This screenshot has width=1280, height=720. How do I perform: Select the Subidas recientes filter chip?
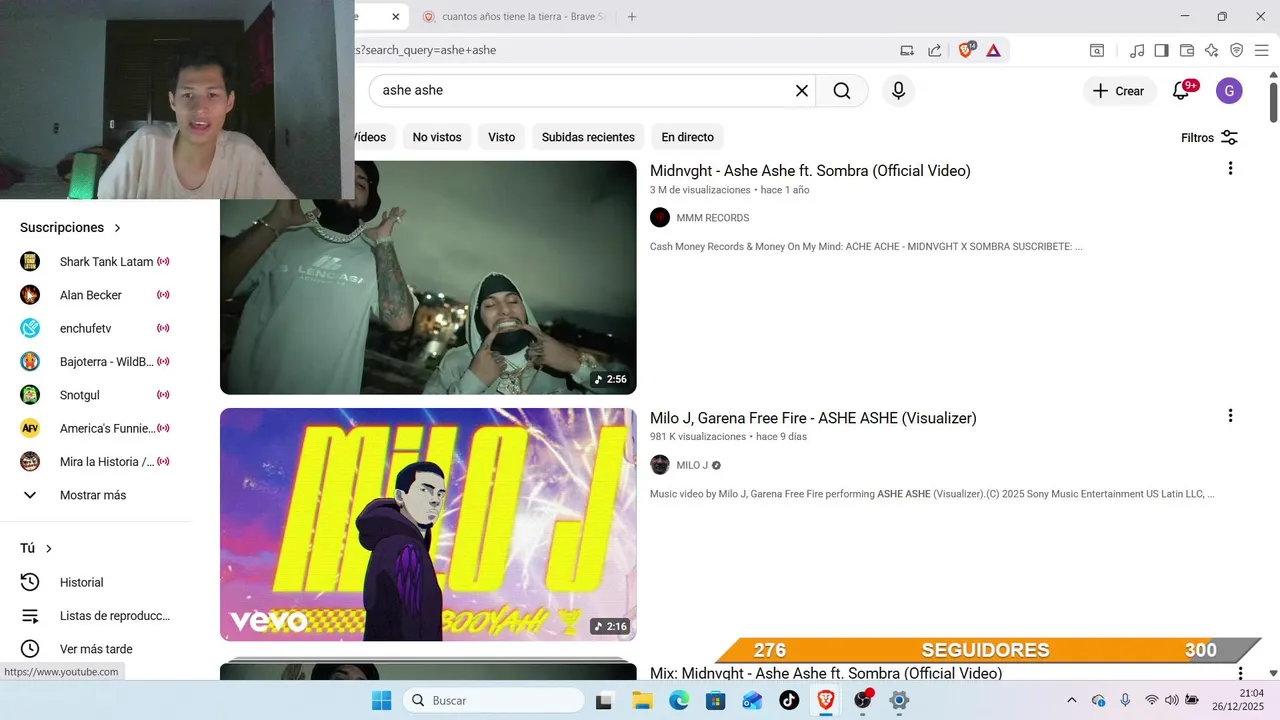pos(588,137)
